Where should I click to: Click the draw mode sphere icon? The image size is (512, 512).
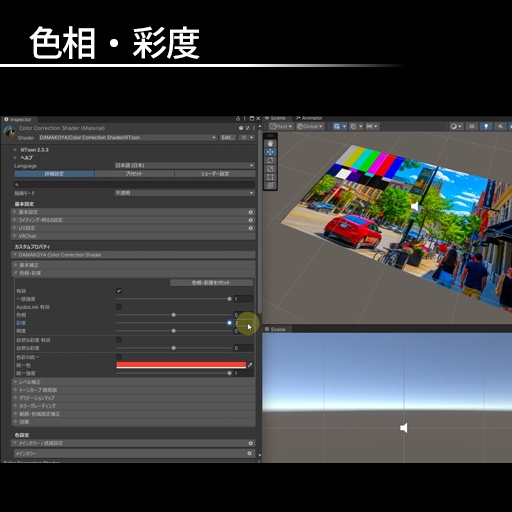click(453, 126)
